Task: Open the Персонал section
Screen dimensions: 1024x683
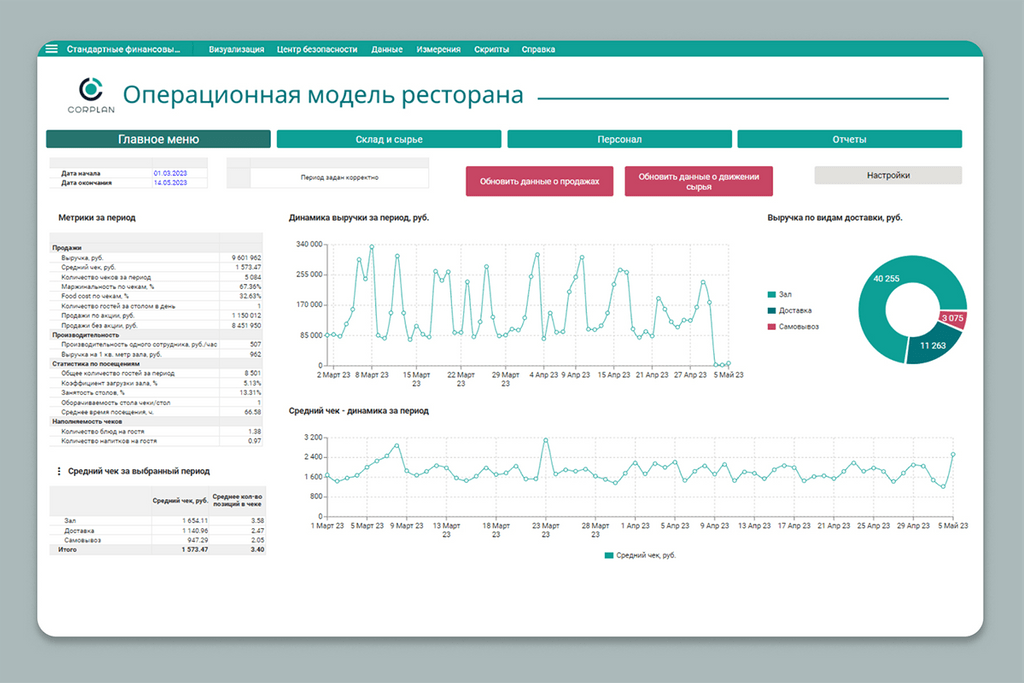Action: (x=619, y=139)
